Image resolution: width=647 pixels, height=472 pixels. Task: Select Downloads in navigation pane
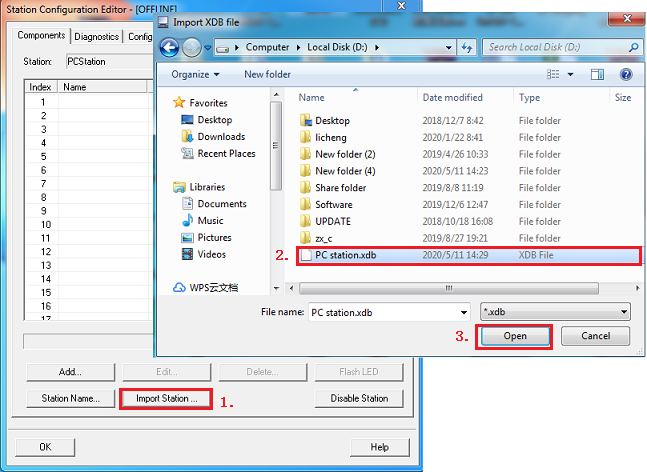click(x=213, y=137)
